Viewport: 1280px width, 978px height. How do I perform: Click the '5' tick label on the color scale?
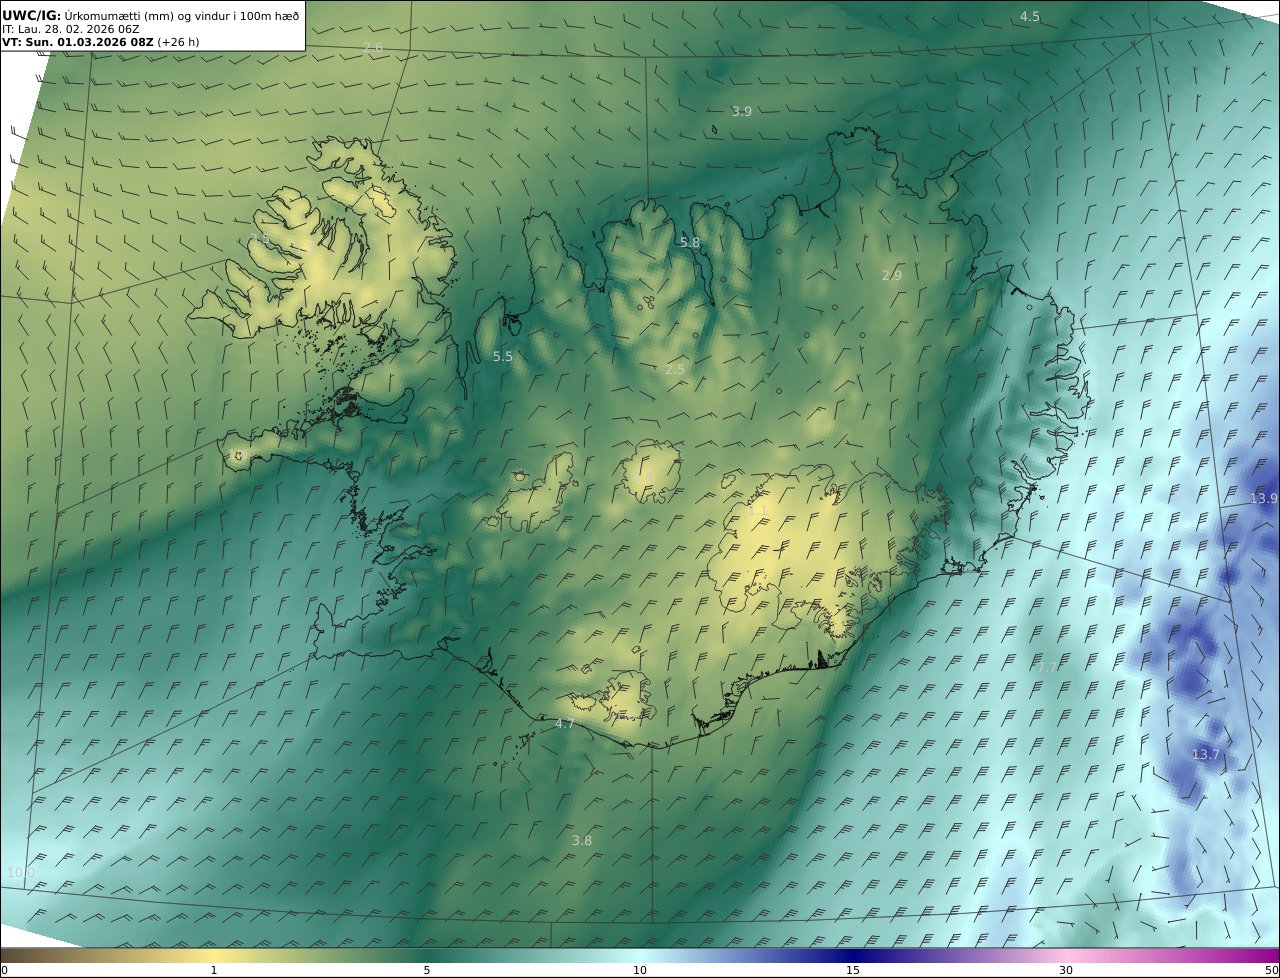click(427, 970)
